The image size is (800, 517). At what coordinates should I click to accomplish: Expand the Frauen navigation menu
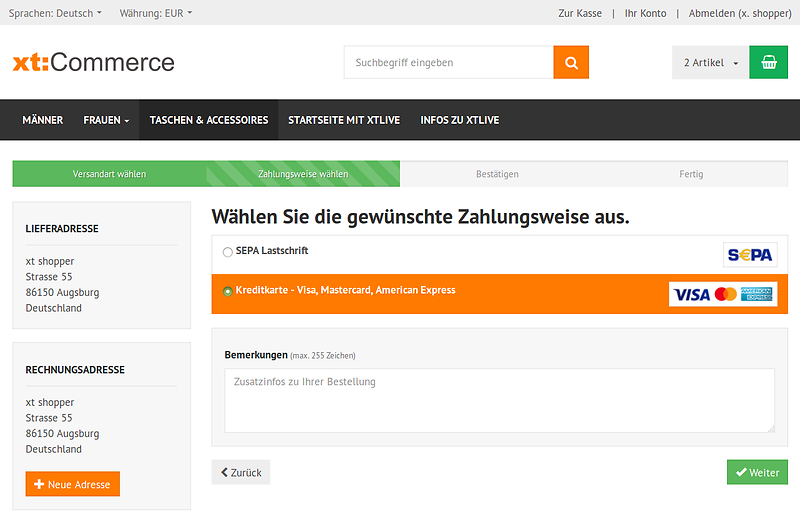click(106, 120)
